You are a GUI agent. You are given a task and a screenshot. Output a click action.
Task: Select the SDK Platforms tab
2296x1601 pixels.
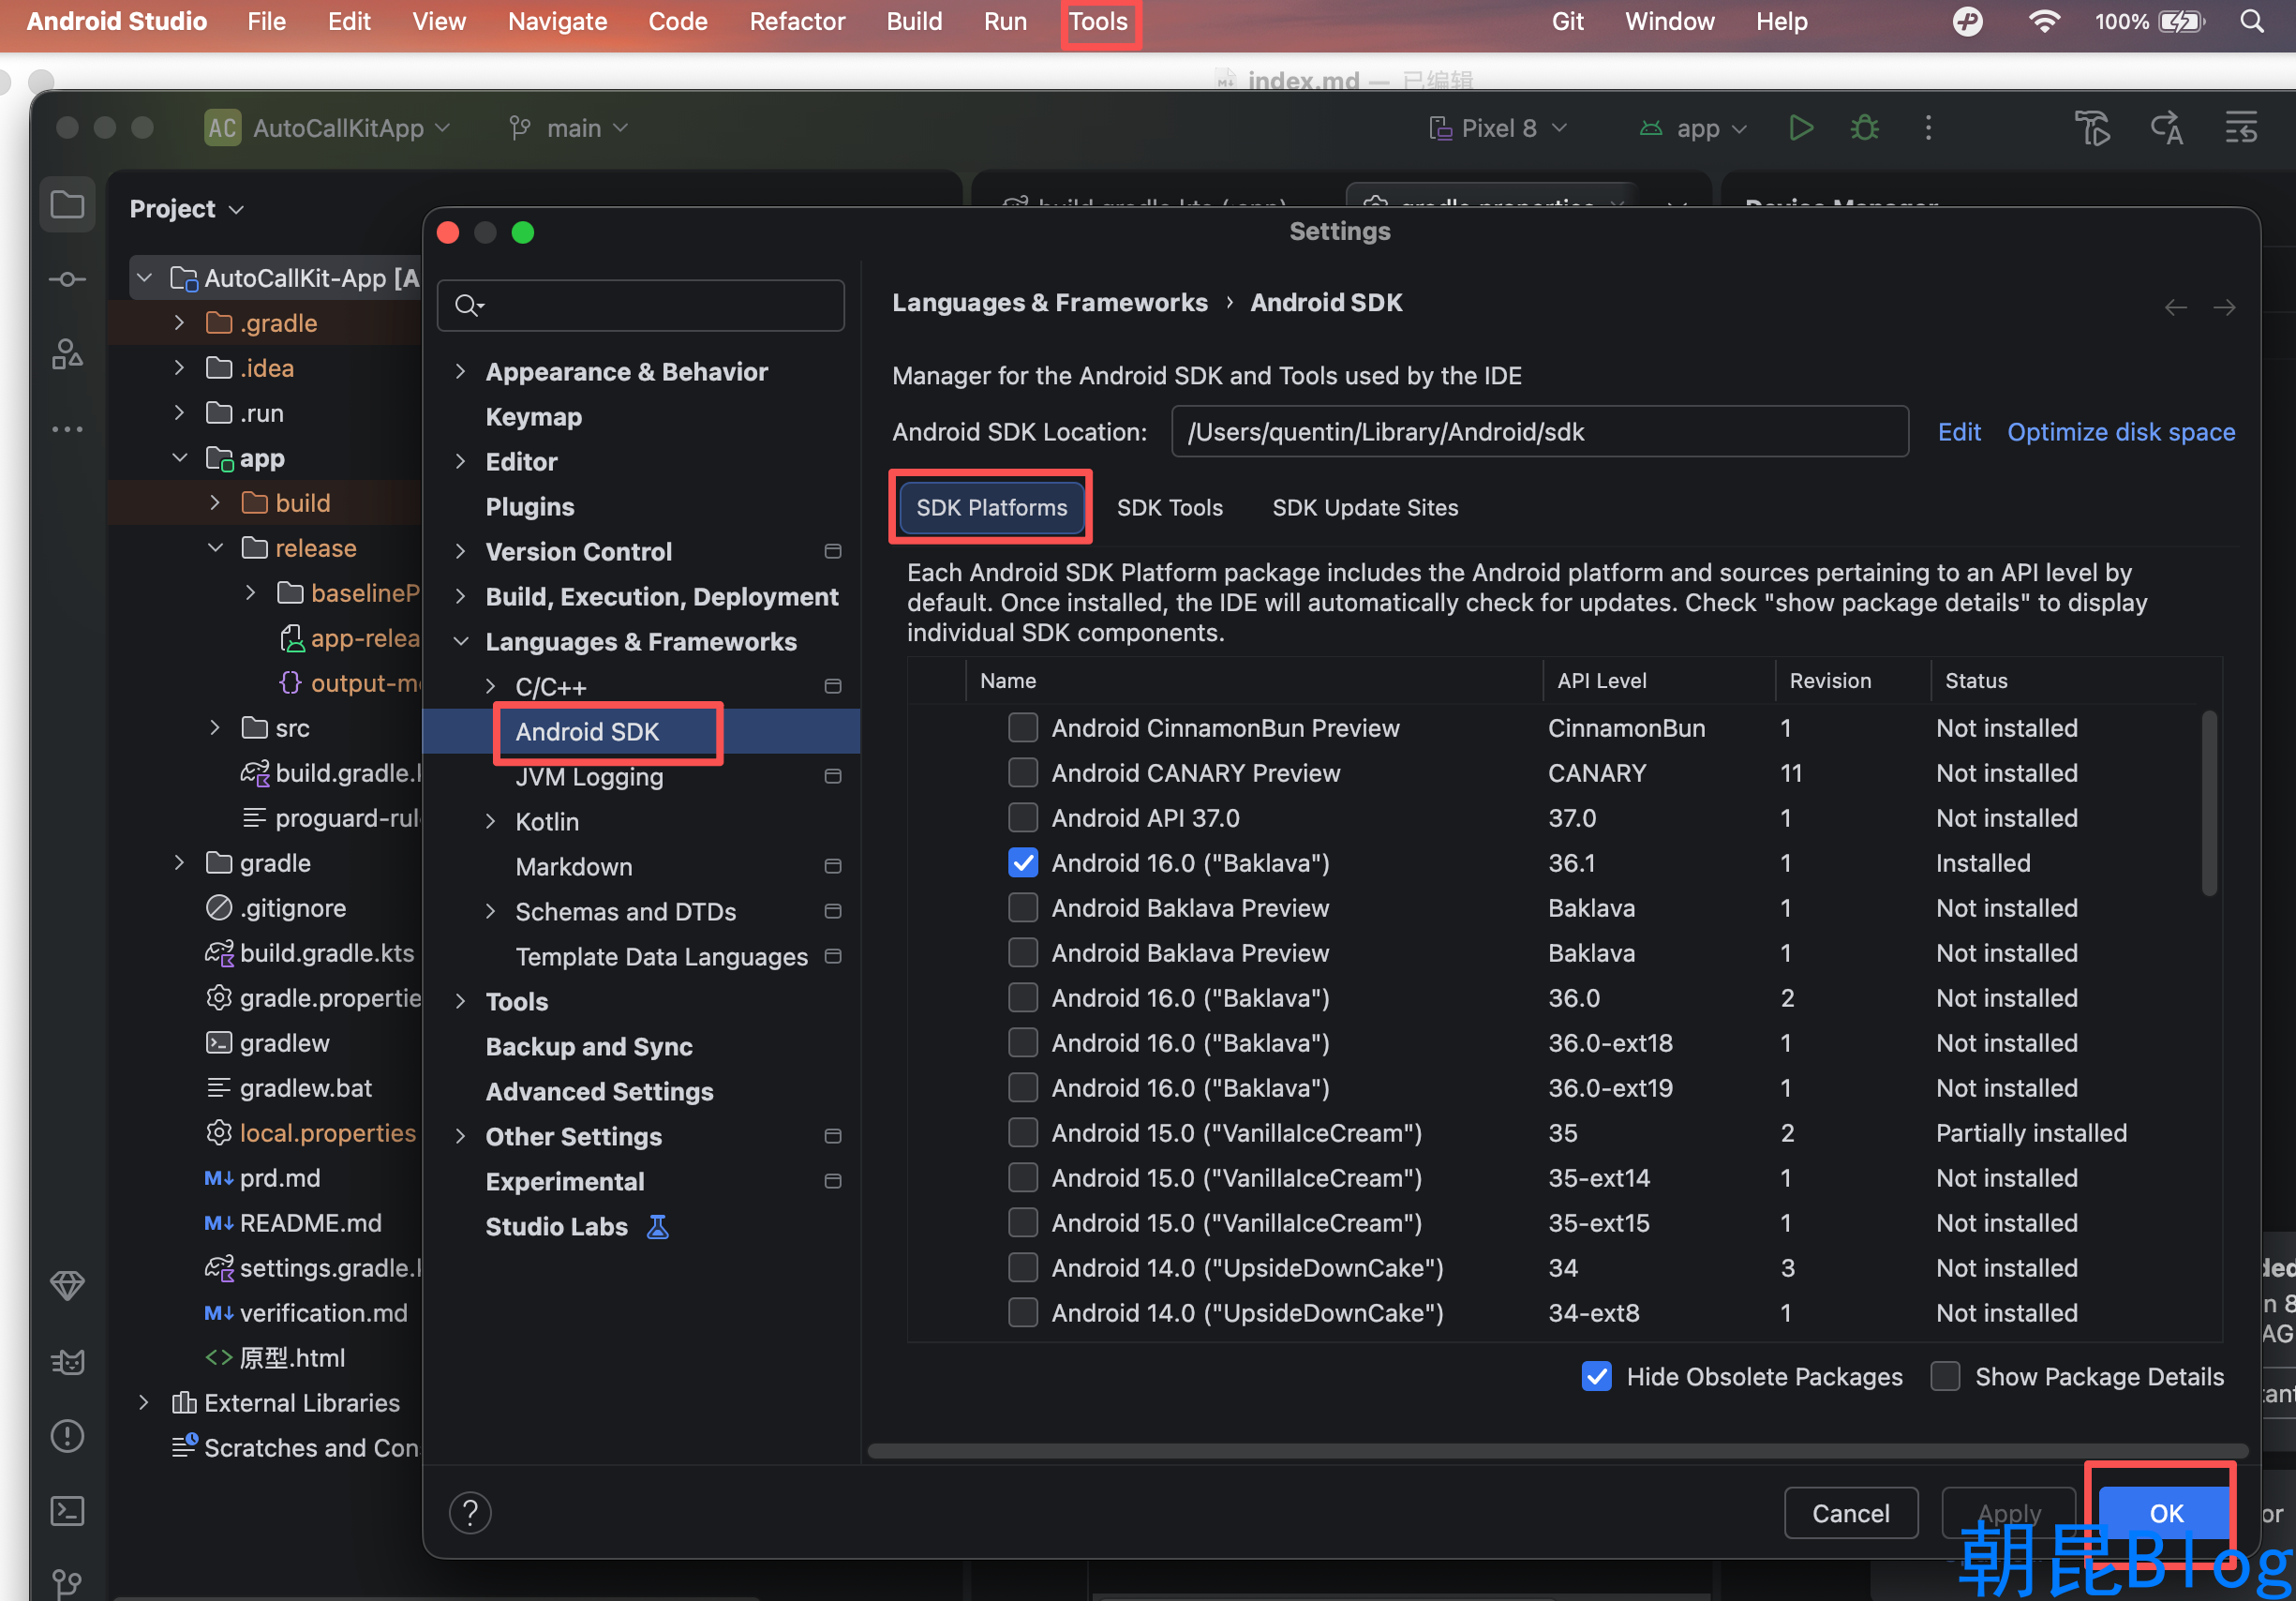point(991,508)
